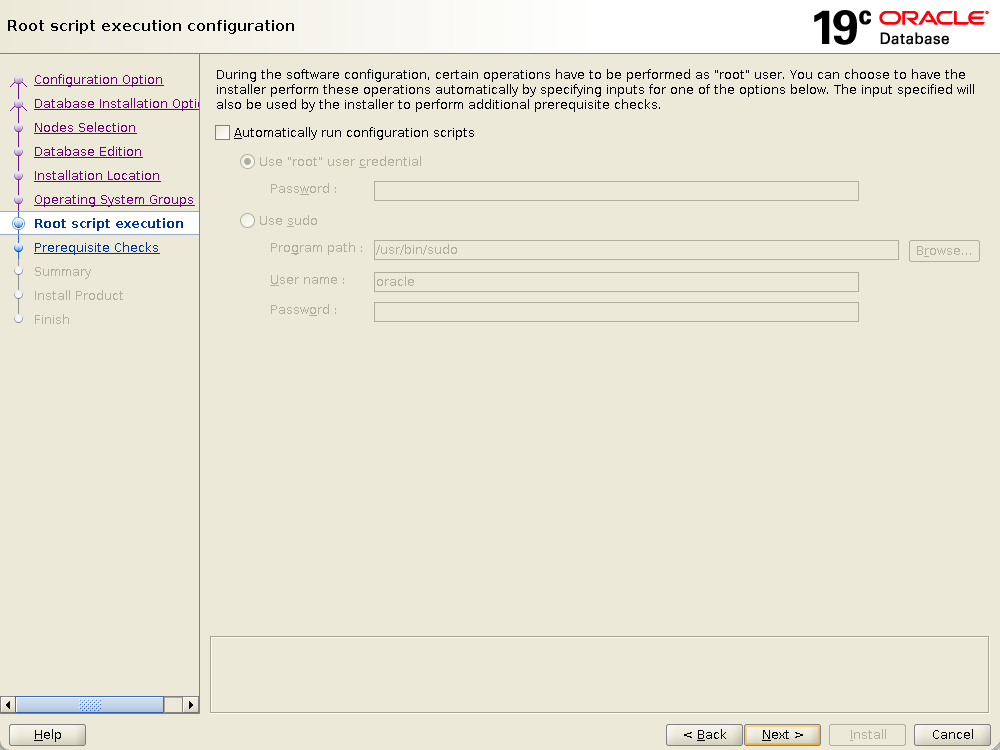Cancel the Oracle installer

click(951, 735)
